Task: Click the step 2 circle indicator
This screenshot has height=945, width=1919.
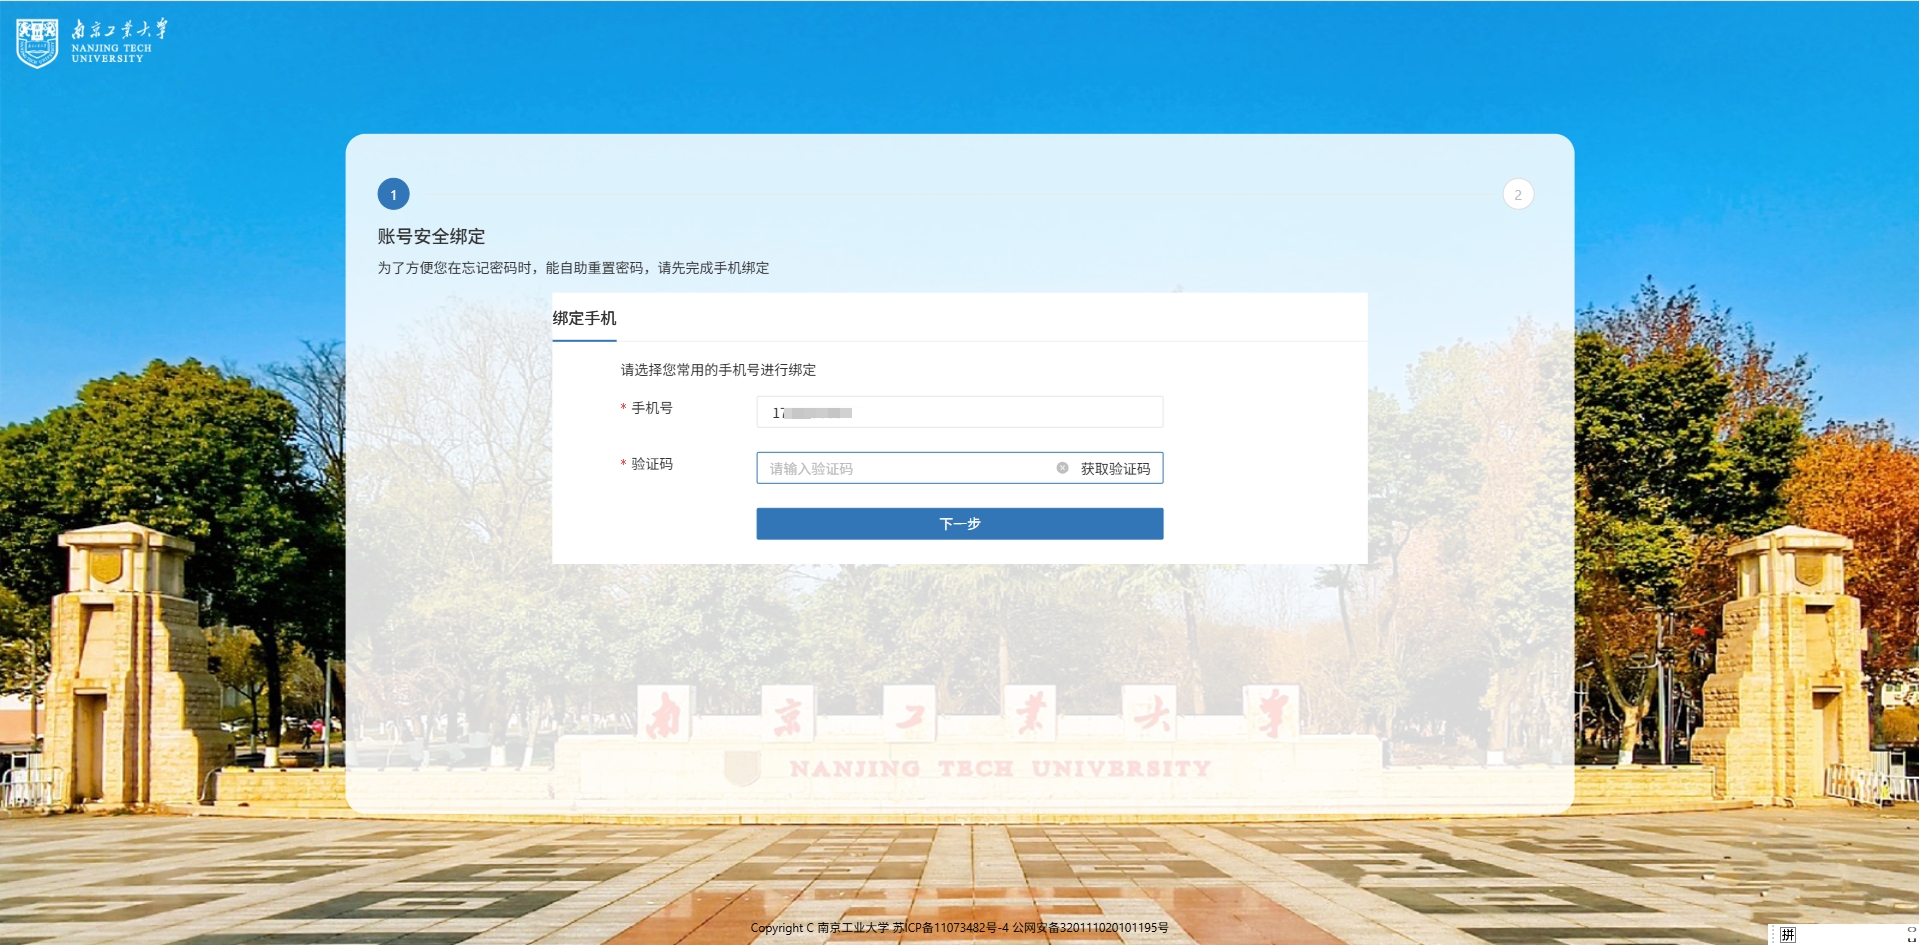Action: pyautogui.click(x=1518, y=194)
